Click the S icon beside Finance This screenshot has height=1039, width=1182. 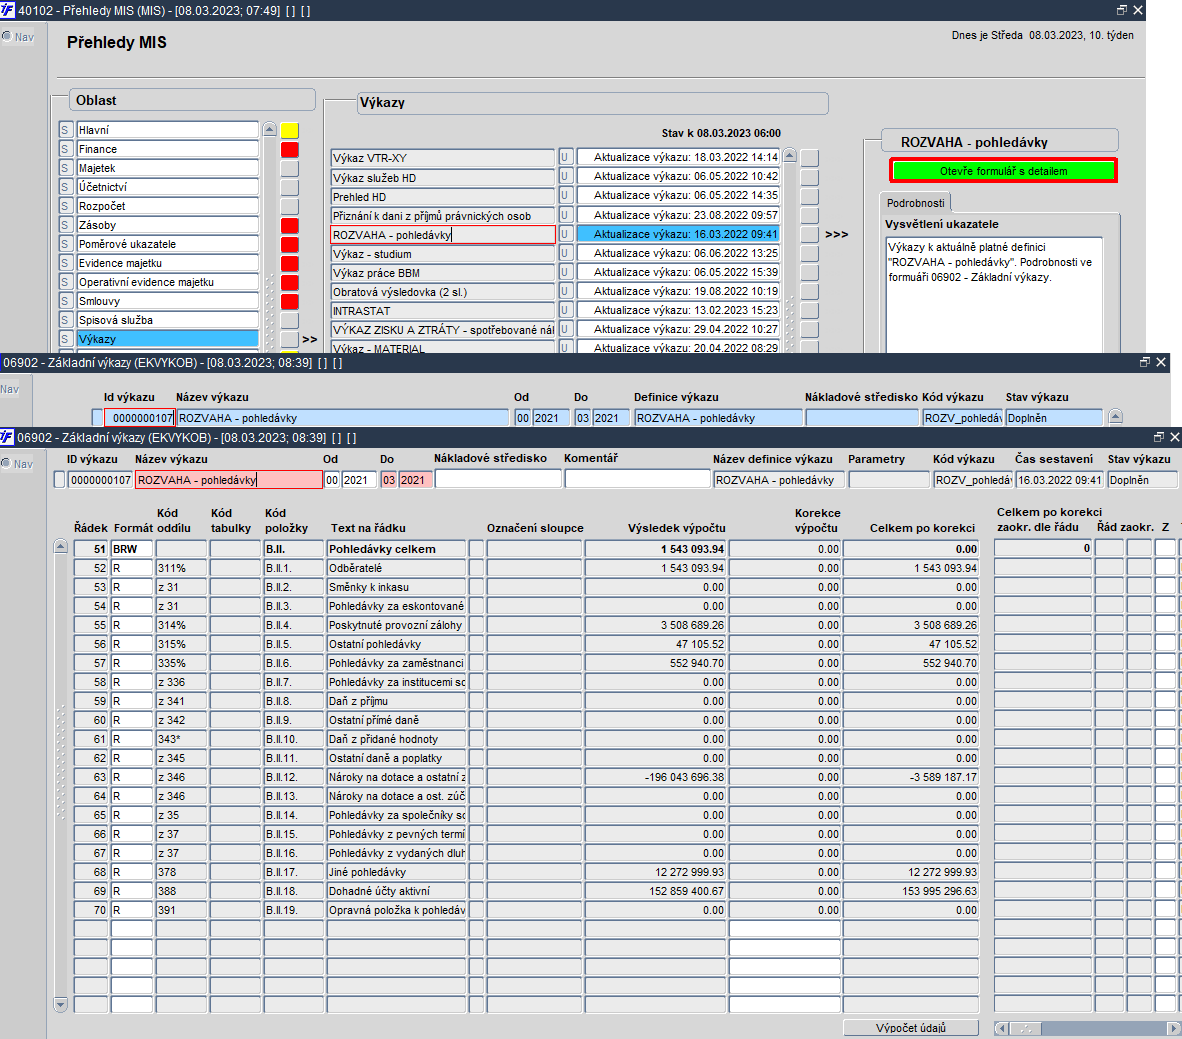(x=66, y=149)
